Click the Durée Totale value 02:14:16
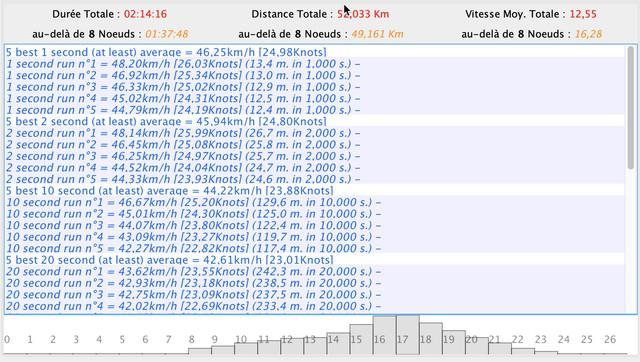This screenshot has width=640, height=362. pyautogui.click(x=145, y=14)
